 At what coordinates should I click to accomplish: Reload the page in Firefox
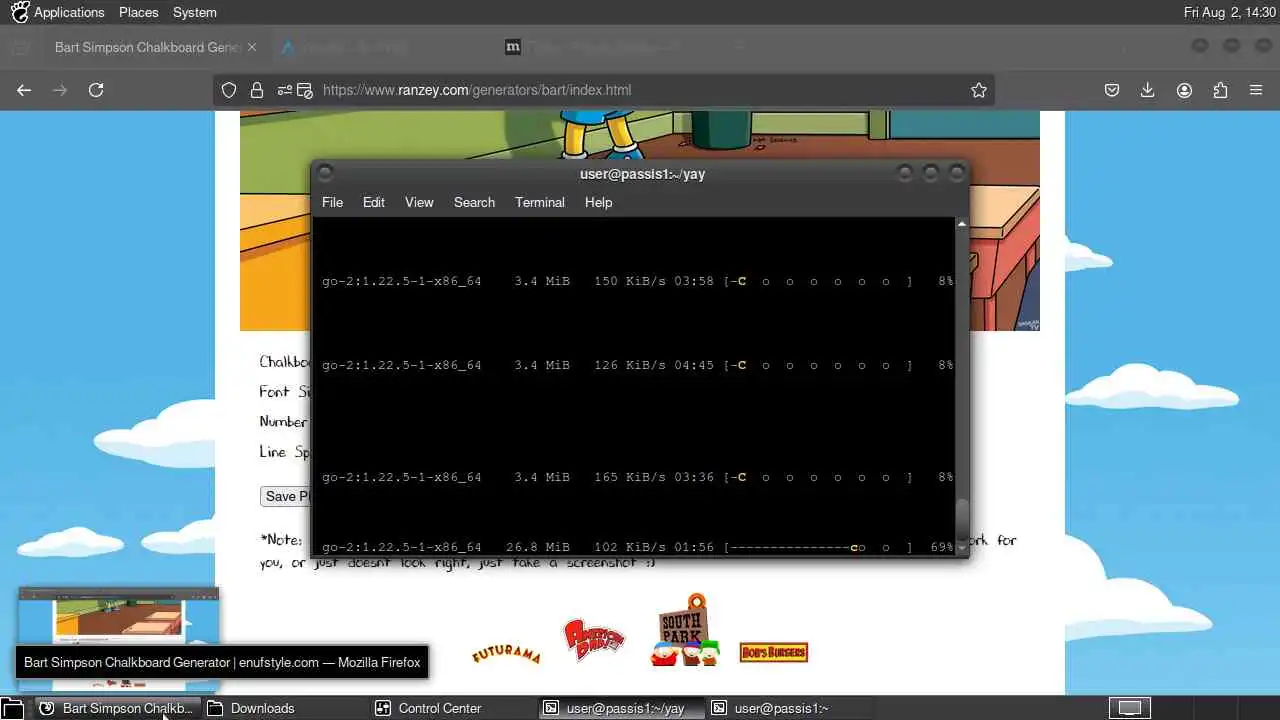[96, 90]
